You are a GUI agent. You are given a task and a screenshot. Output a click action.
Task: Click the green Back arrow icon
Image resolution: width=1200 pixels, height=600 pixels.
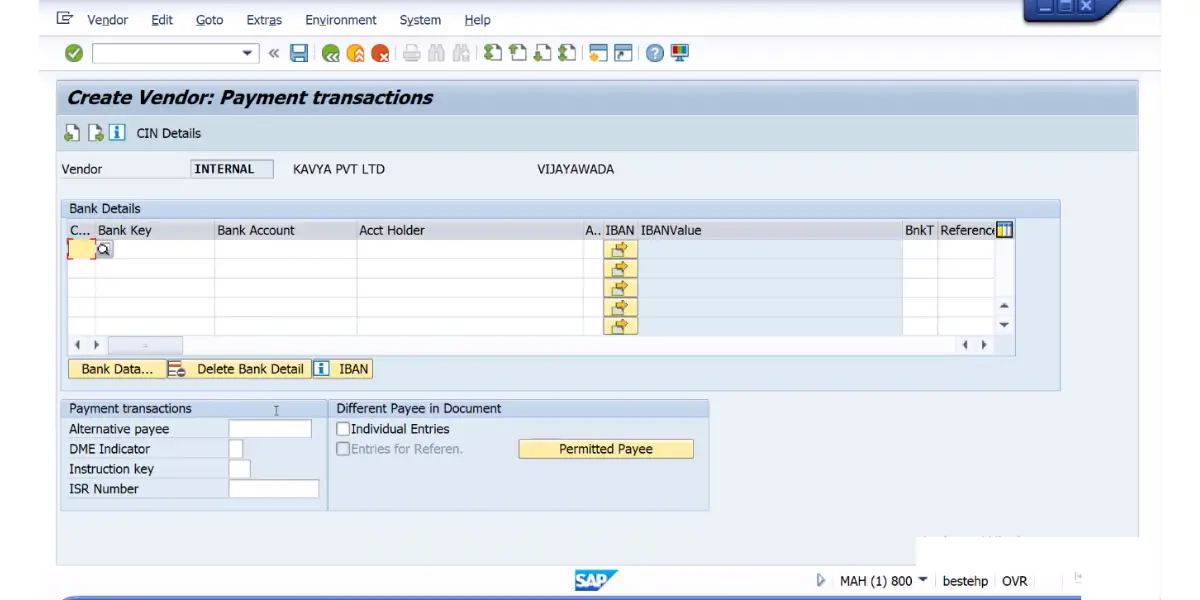pos(330,53)
